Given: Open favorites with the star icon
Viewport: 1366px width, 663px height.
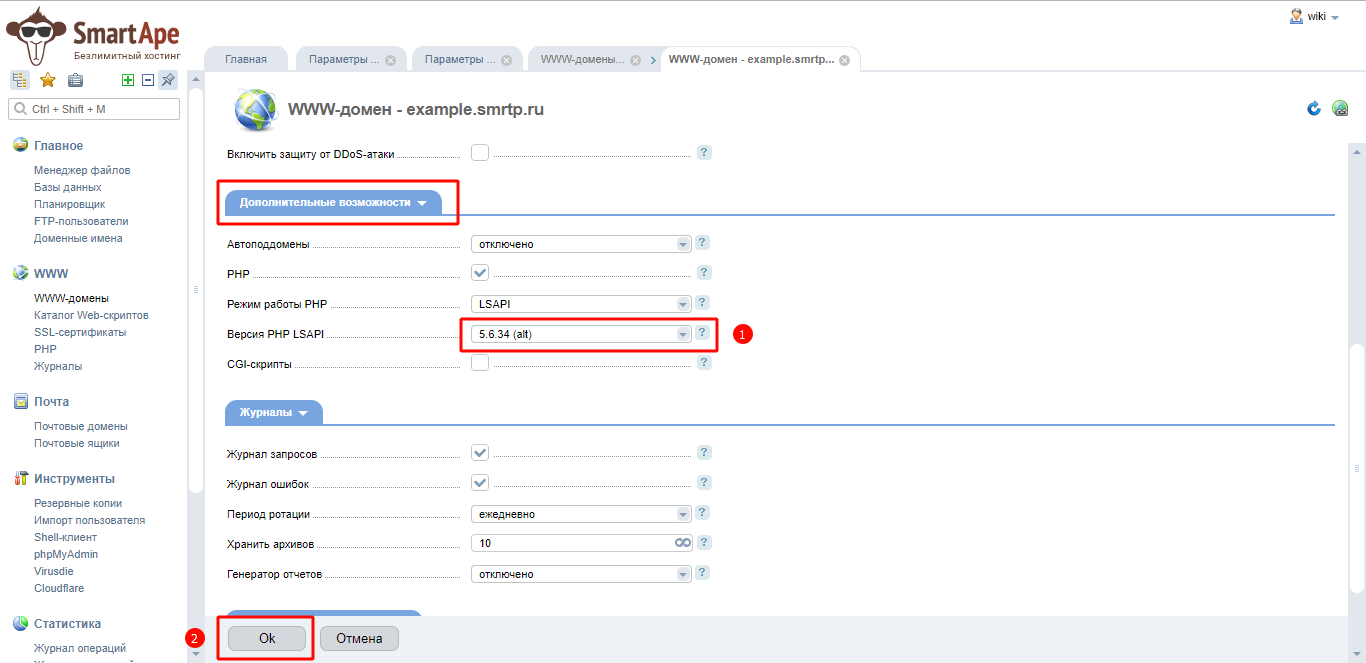Looking at the screenshot, I should click(x=47, y=81).
